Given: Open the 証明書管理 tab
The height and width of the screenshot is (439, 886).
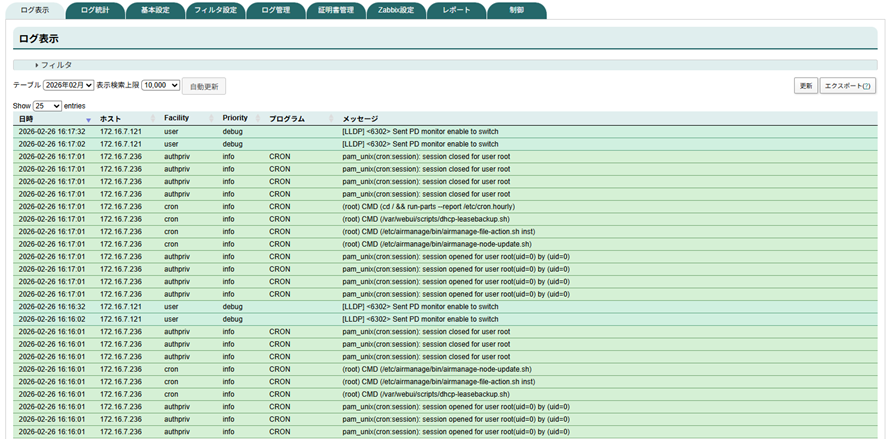Looking at the screenshot, I should point(335,10).
